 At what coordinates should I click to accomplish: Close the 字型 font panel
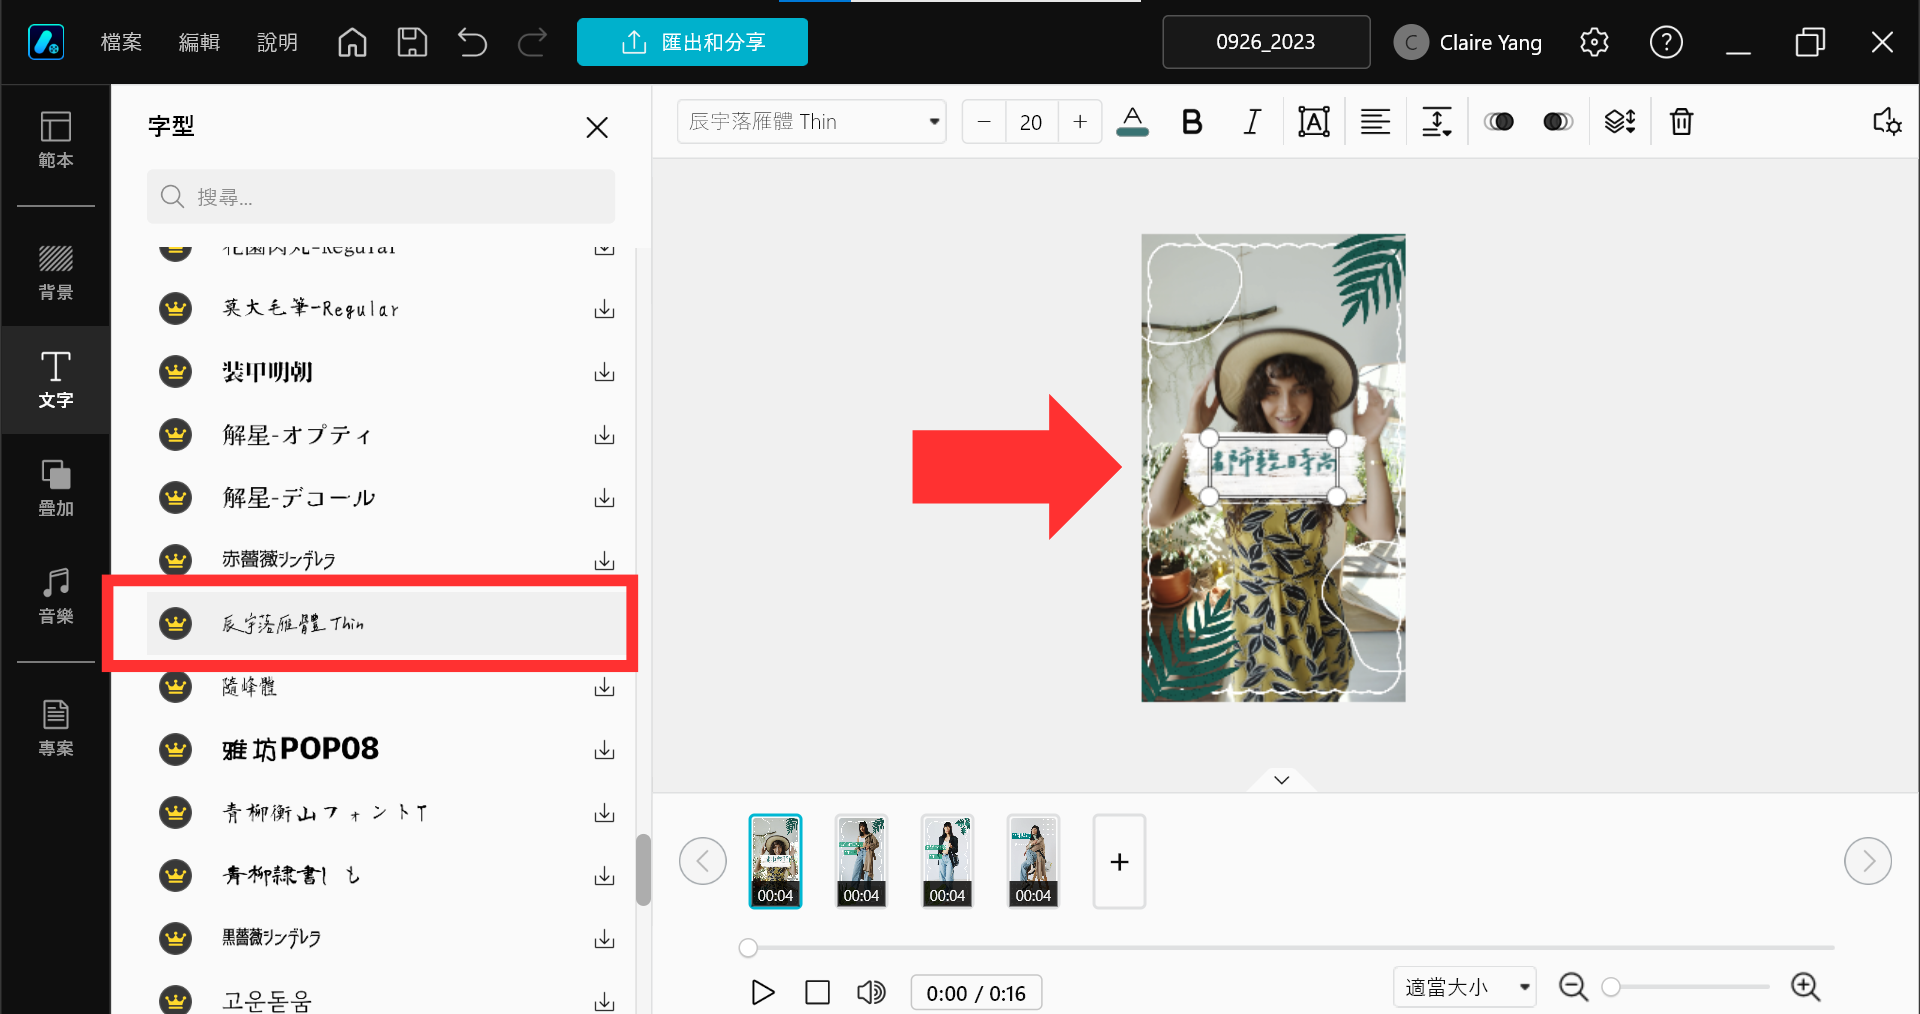coord(597,127)
